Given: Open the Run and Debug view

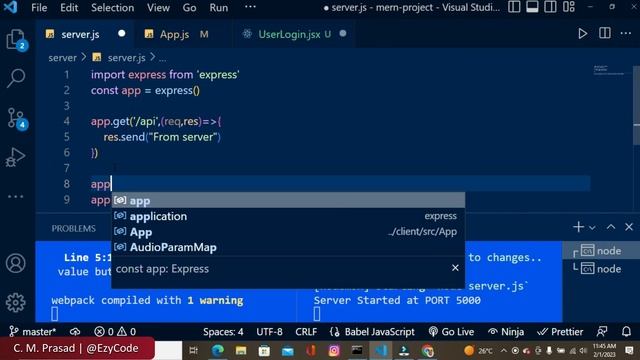Looking at the screenshot, I should (15, 157).
